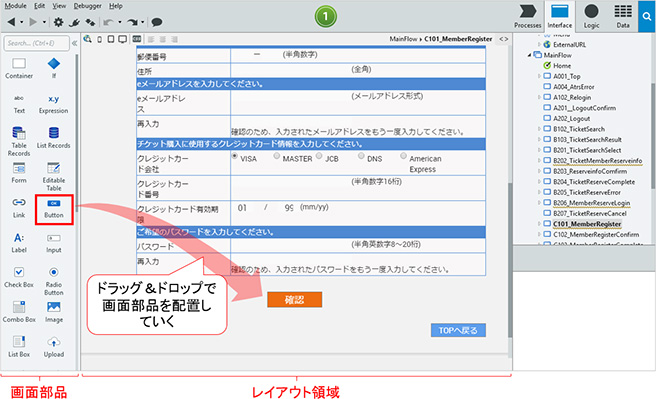Select the Expression widget
The height and width of the screenshot is (399, 656).
coord(54,103)
